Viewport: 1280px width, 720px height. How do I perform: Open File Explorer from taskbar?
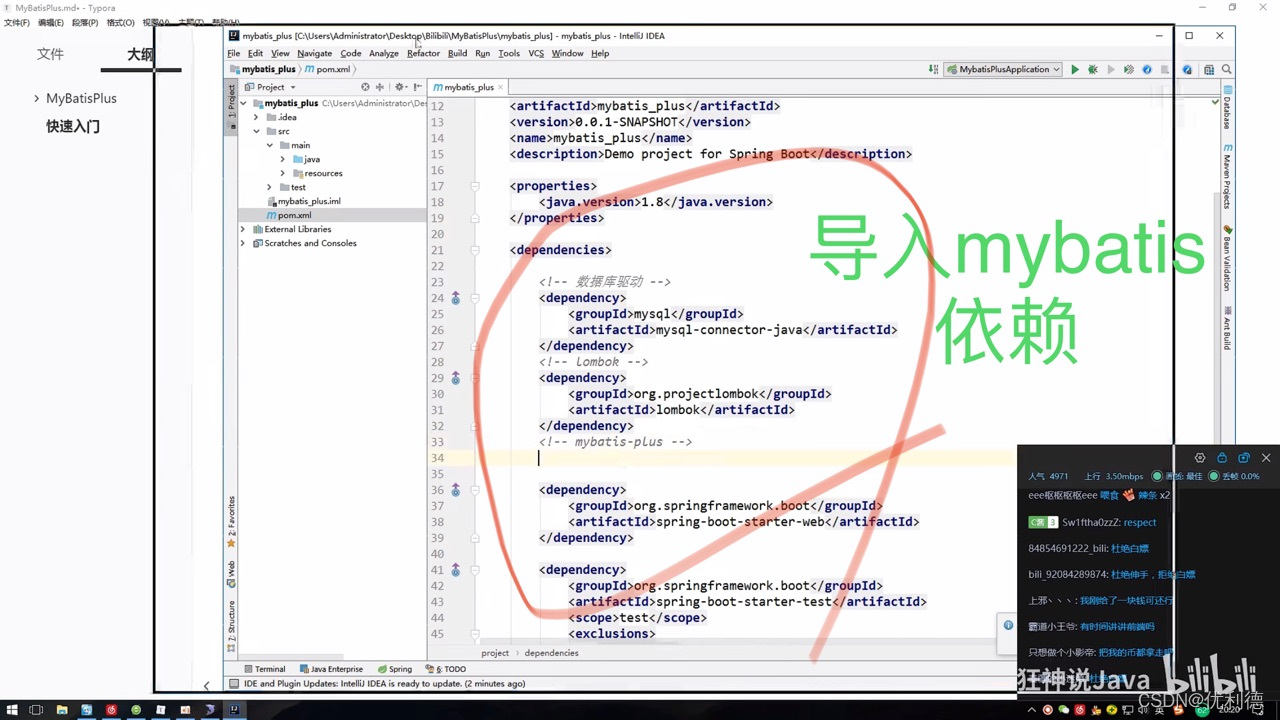(x=62, y=710)
